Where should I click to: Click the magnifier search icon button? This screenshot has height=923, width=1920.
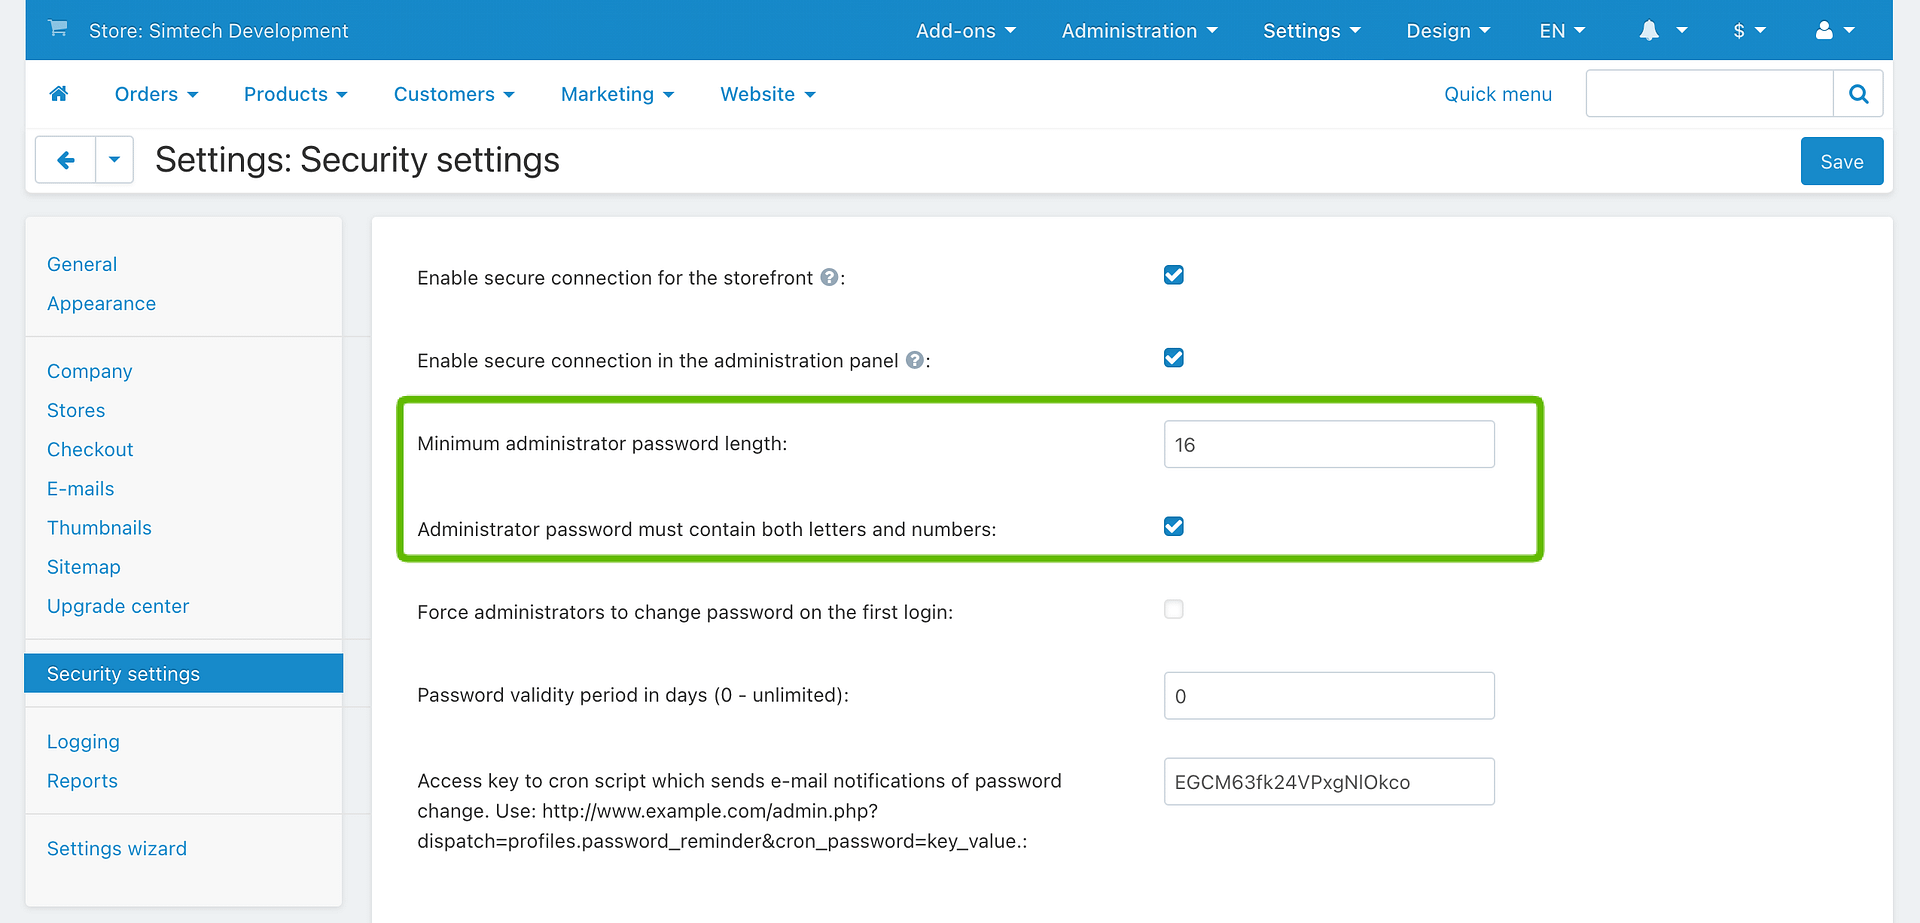[1858, 94]
